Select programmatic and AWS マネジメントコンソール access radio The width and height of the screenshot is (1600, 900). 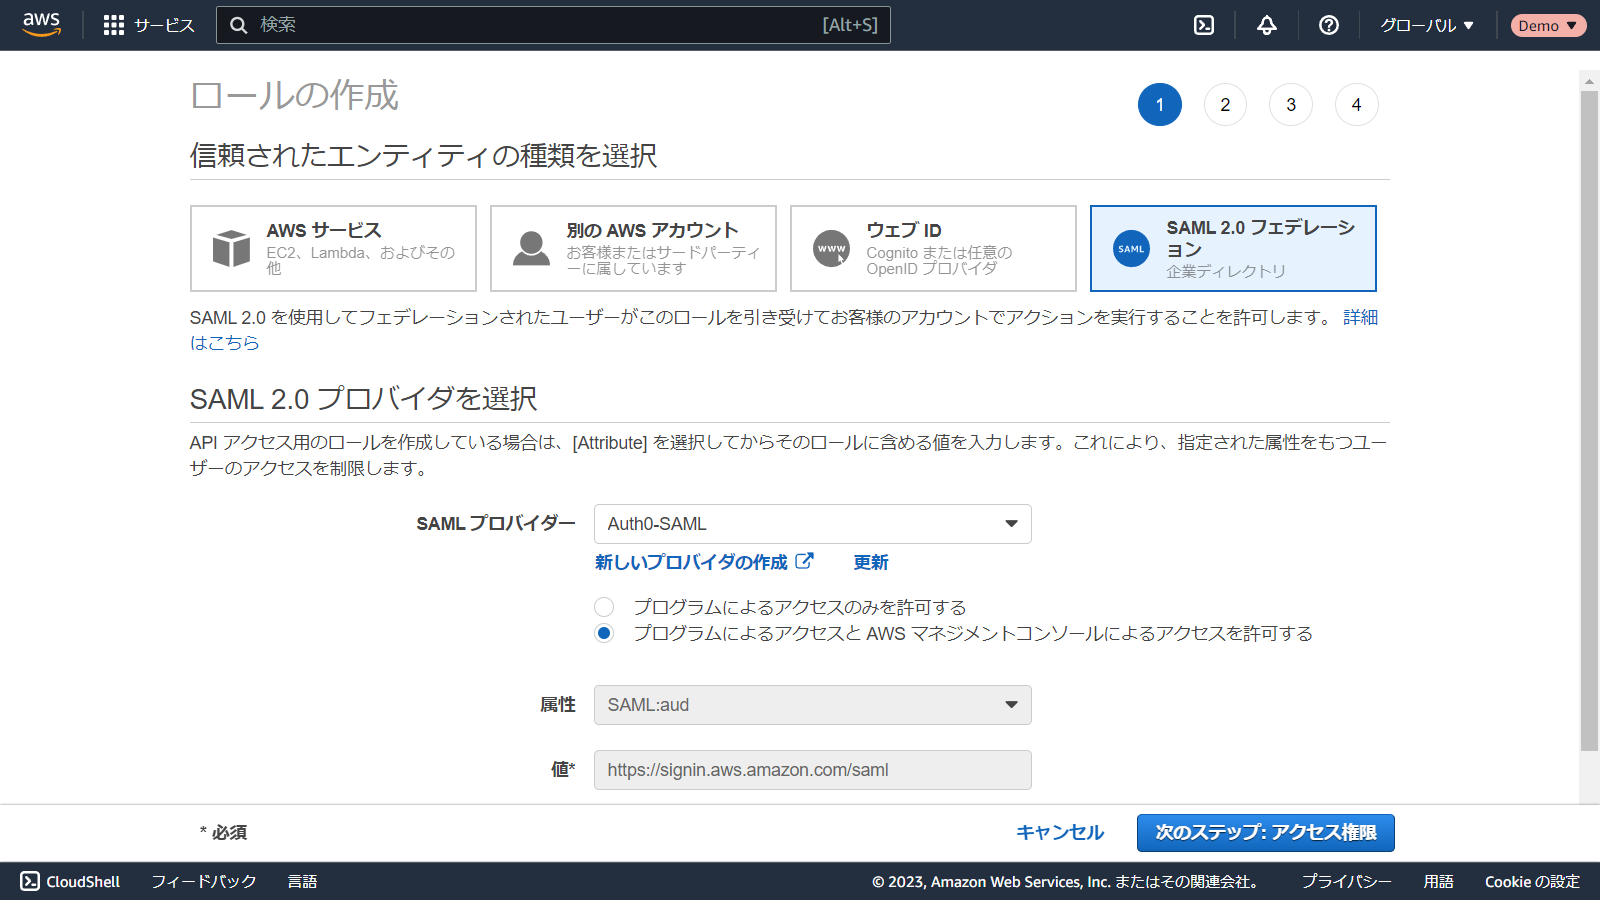coord(604,633)
